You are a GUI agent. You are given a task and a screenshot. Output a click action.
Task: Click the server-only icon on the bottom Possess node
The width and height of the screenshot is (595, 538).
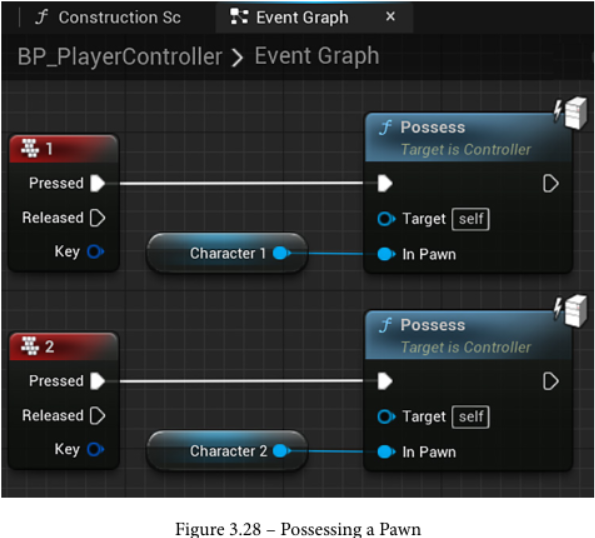(571, 310)
